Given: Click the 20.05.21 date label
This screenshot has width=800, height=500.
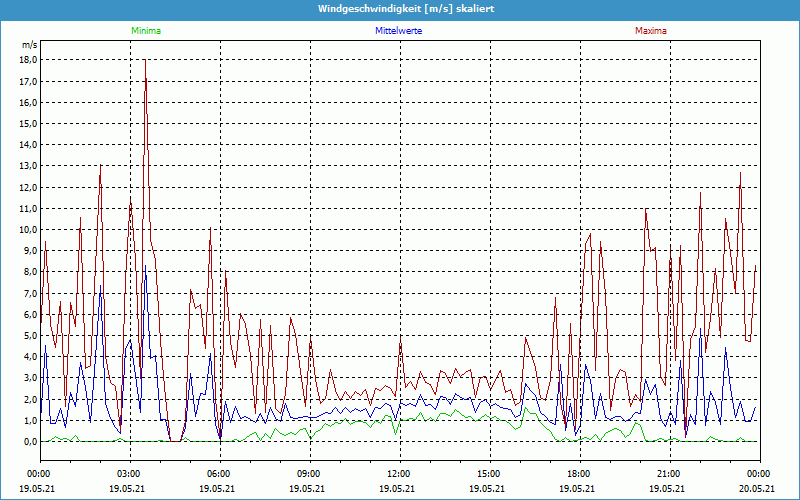Looking at the screenshot, I should point(757,489).
